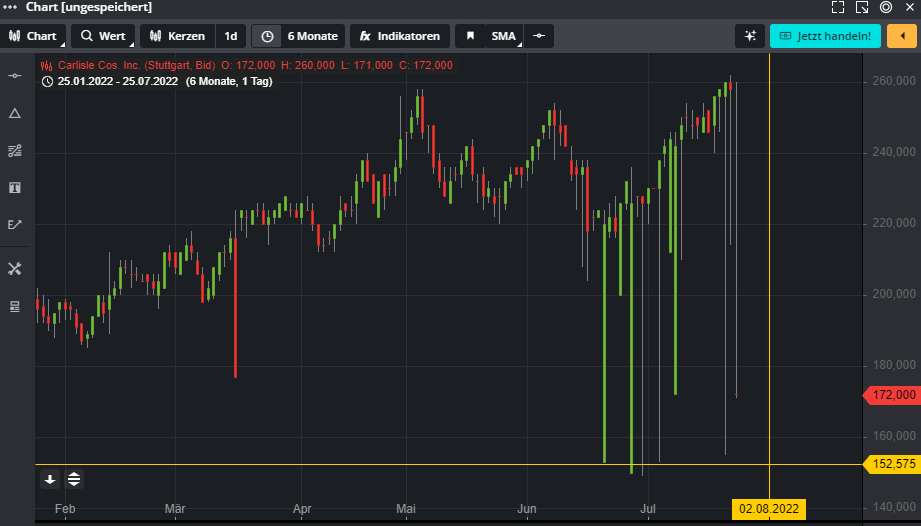This screenshot has height=526, width=921.
Task: Open the Chart dropdown menu
Action: point(33,36)
